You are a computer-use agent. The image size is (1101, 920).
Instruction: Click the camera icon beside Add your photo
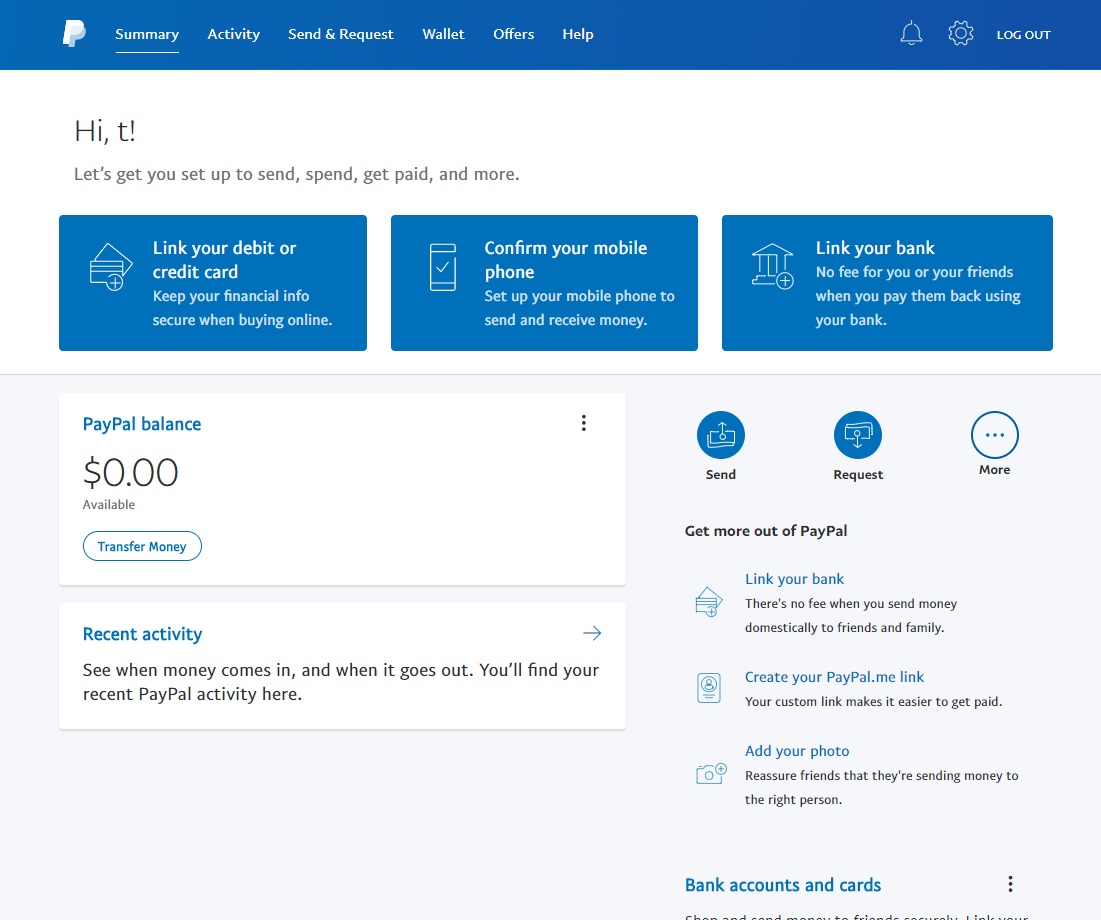click(711, 773)
